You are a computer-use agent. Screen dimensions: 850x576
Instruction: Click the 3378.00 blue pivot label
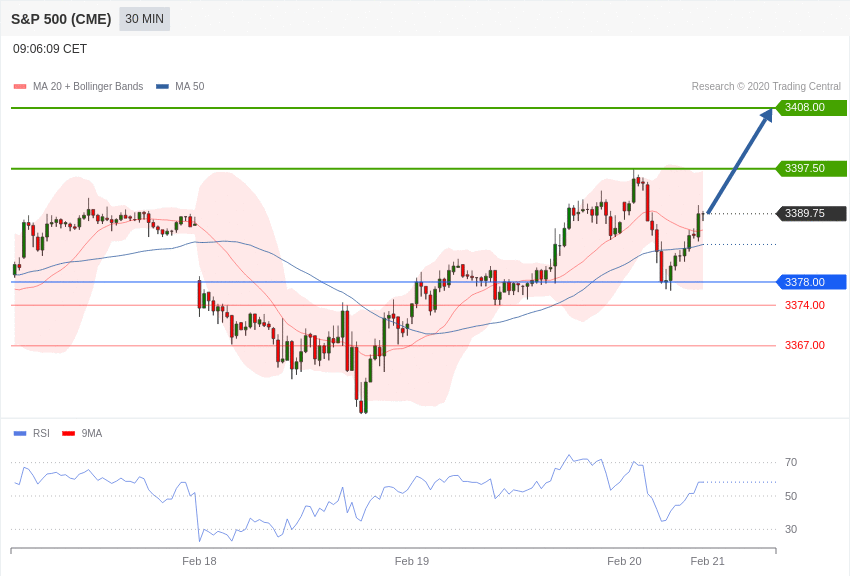coord(812,282)
